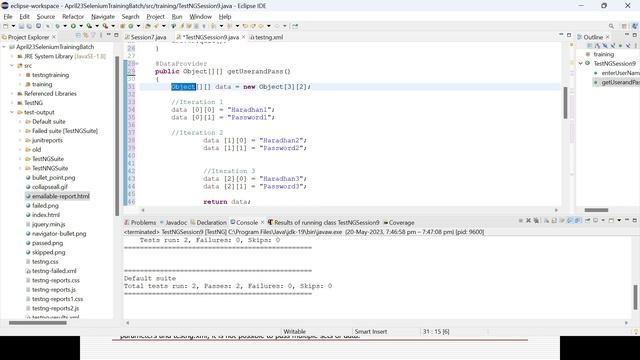Toggle Hide Fields in Outline toolbar

605,46
